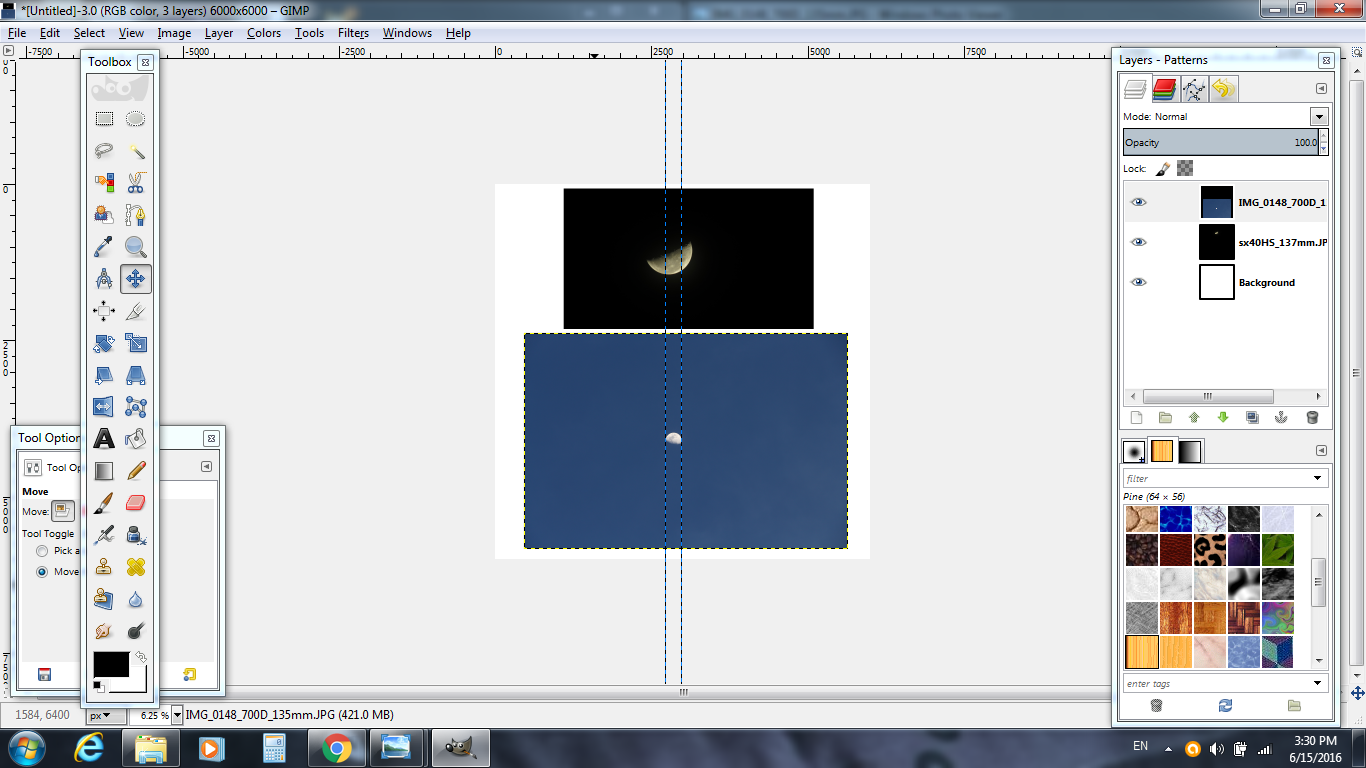This screenshot has height=768, width=1366.
Task: Open the Layer menu
Action: click(219, 33)
